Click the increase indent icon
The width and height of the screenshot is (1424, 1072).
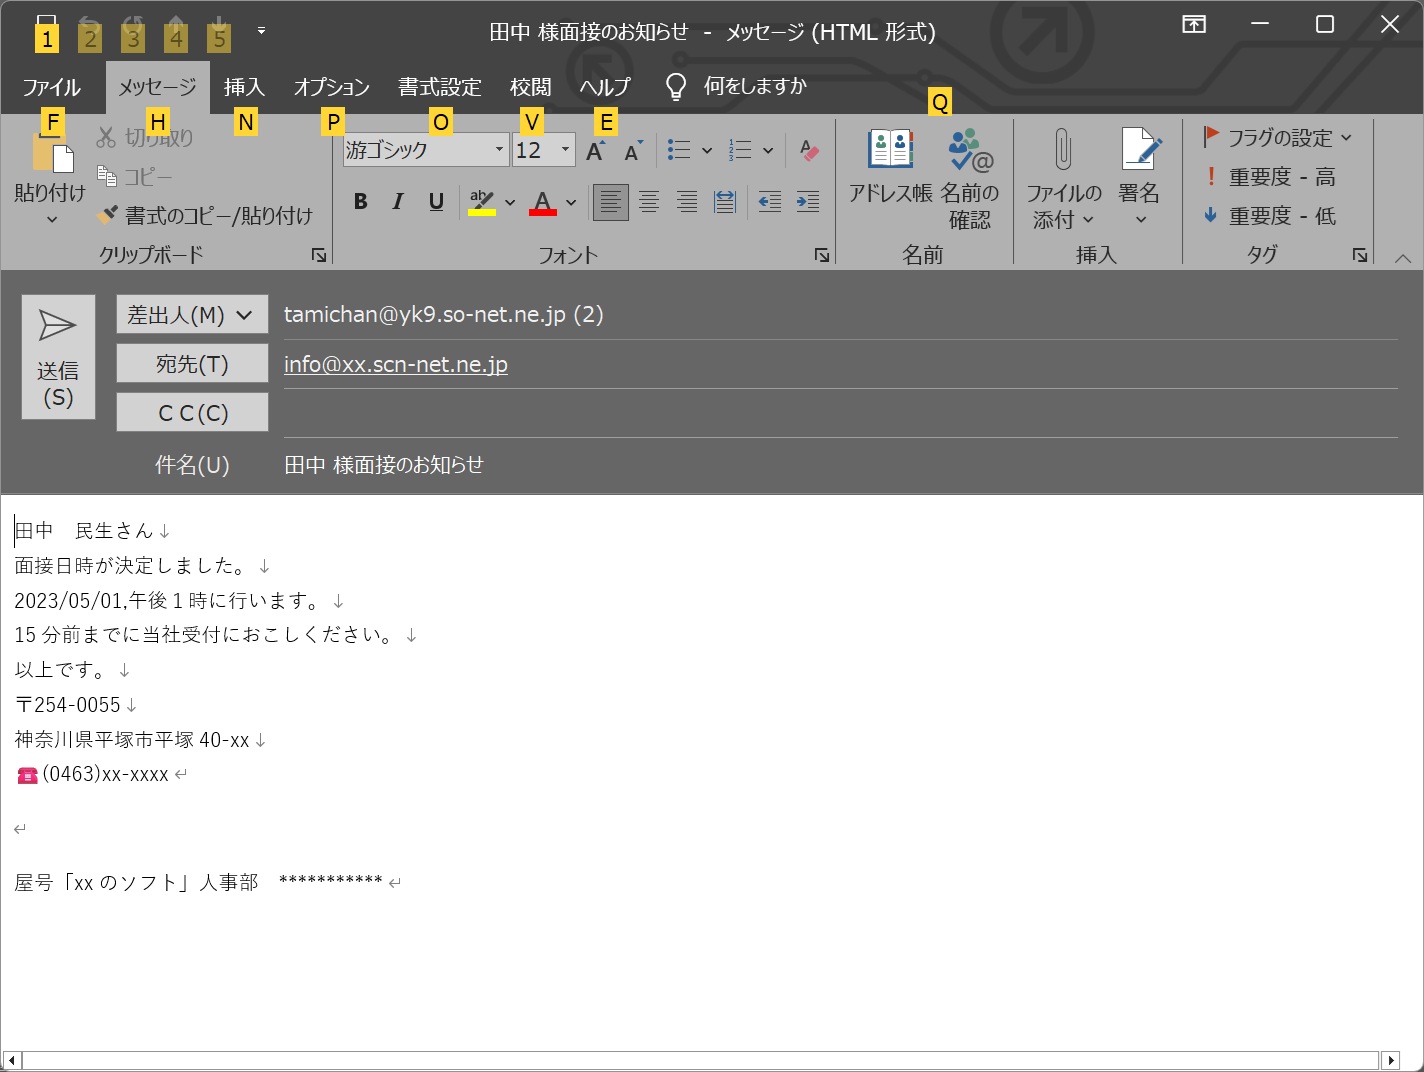(807, 202)
